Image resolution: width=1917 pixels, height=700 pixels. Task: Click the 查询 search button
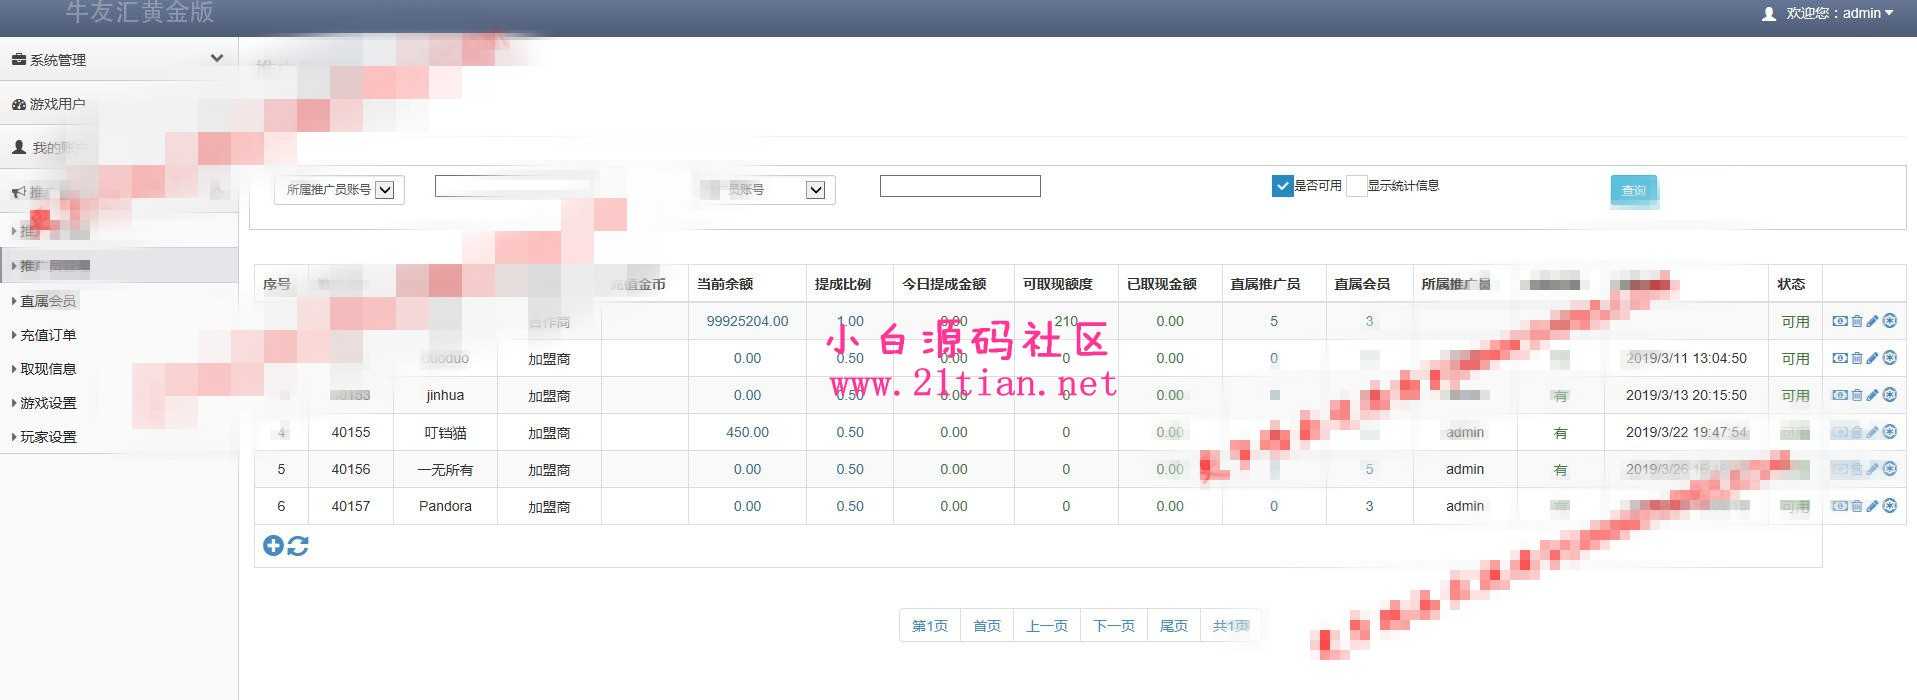(x=1633, y=190)
